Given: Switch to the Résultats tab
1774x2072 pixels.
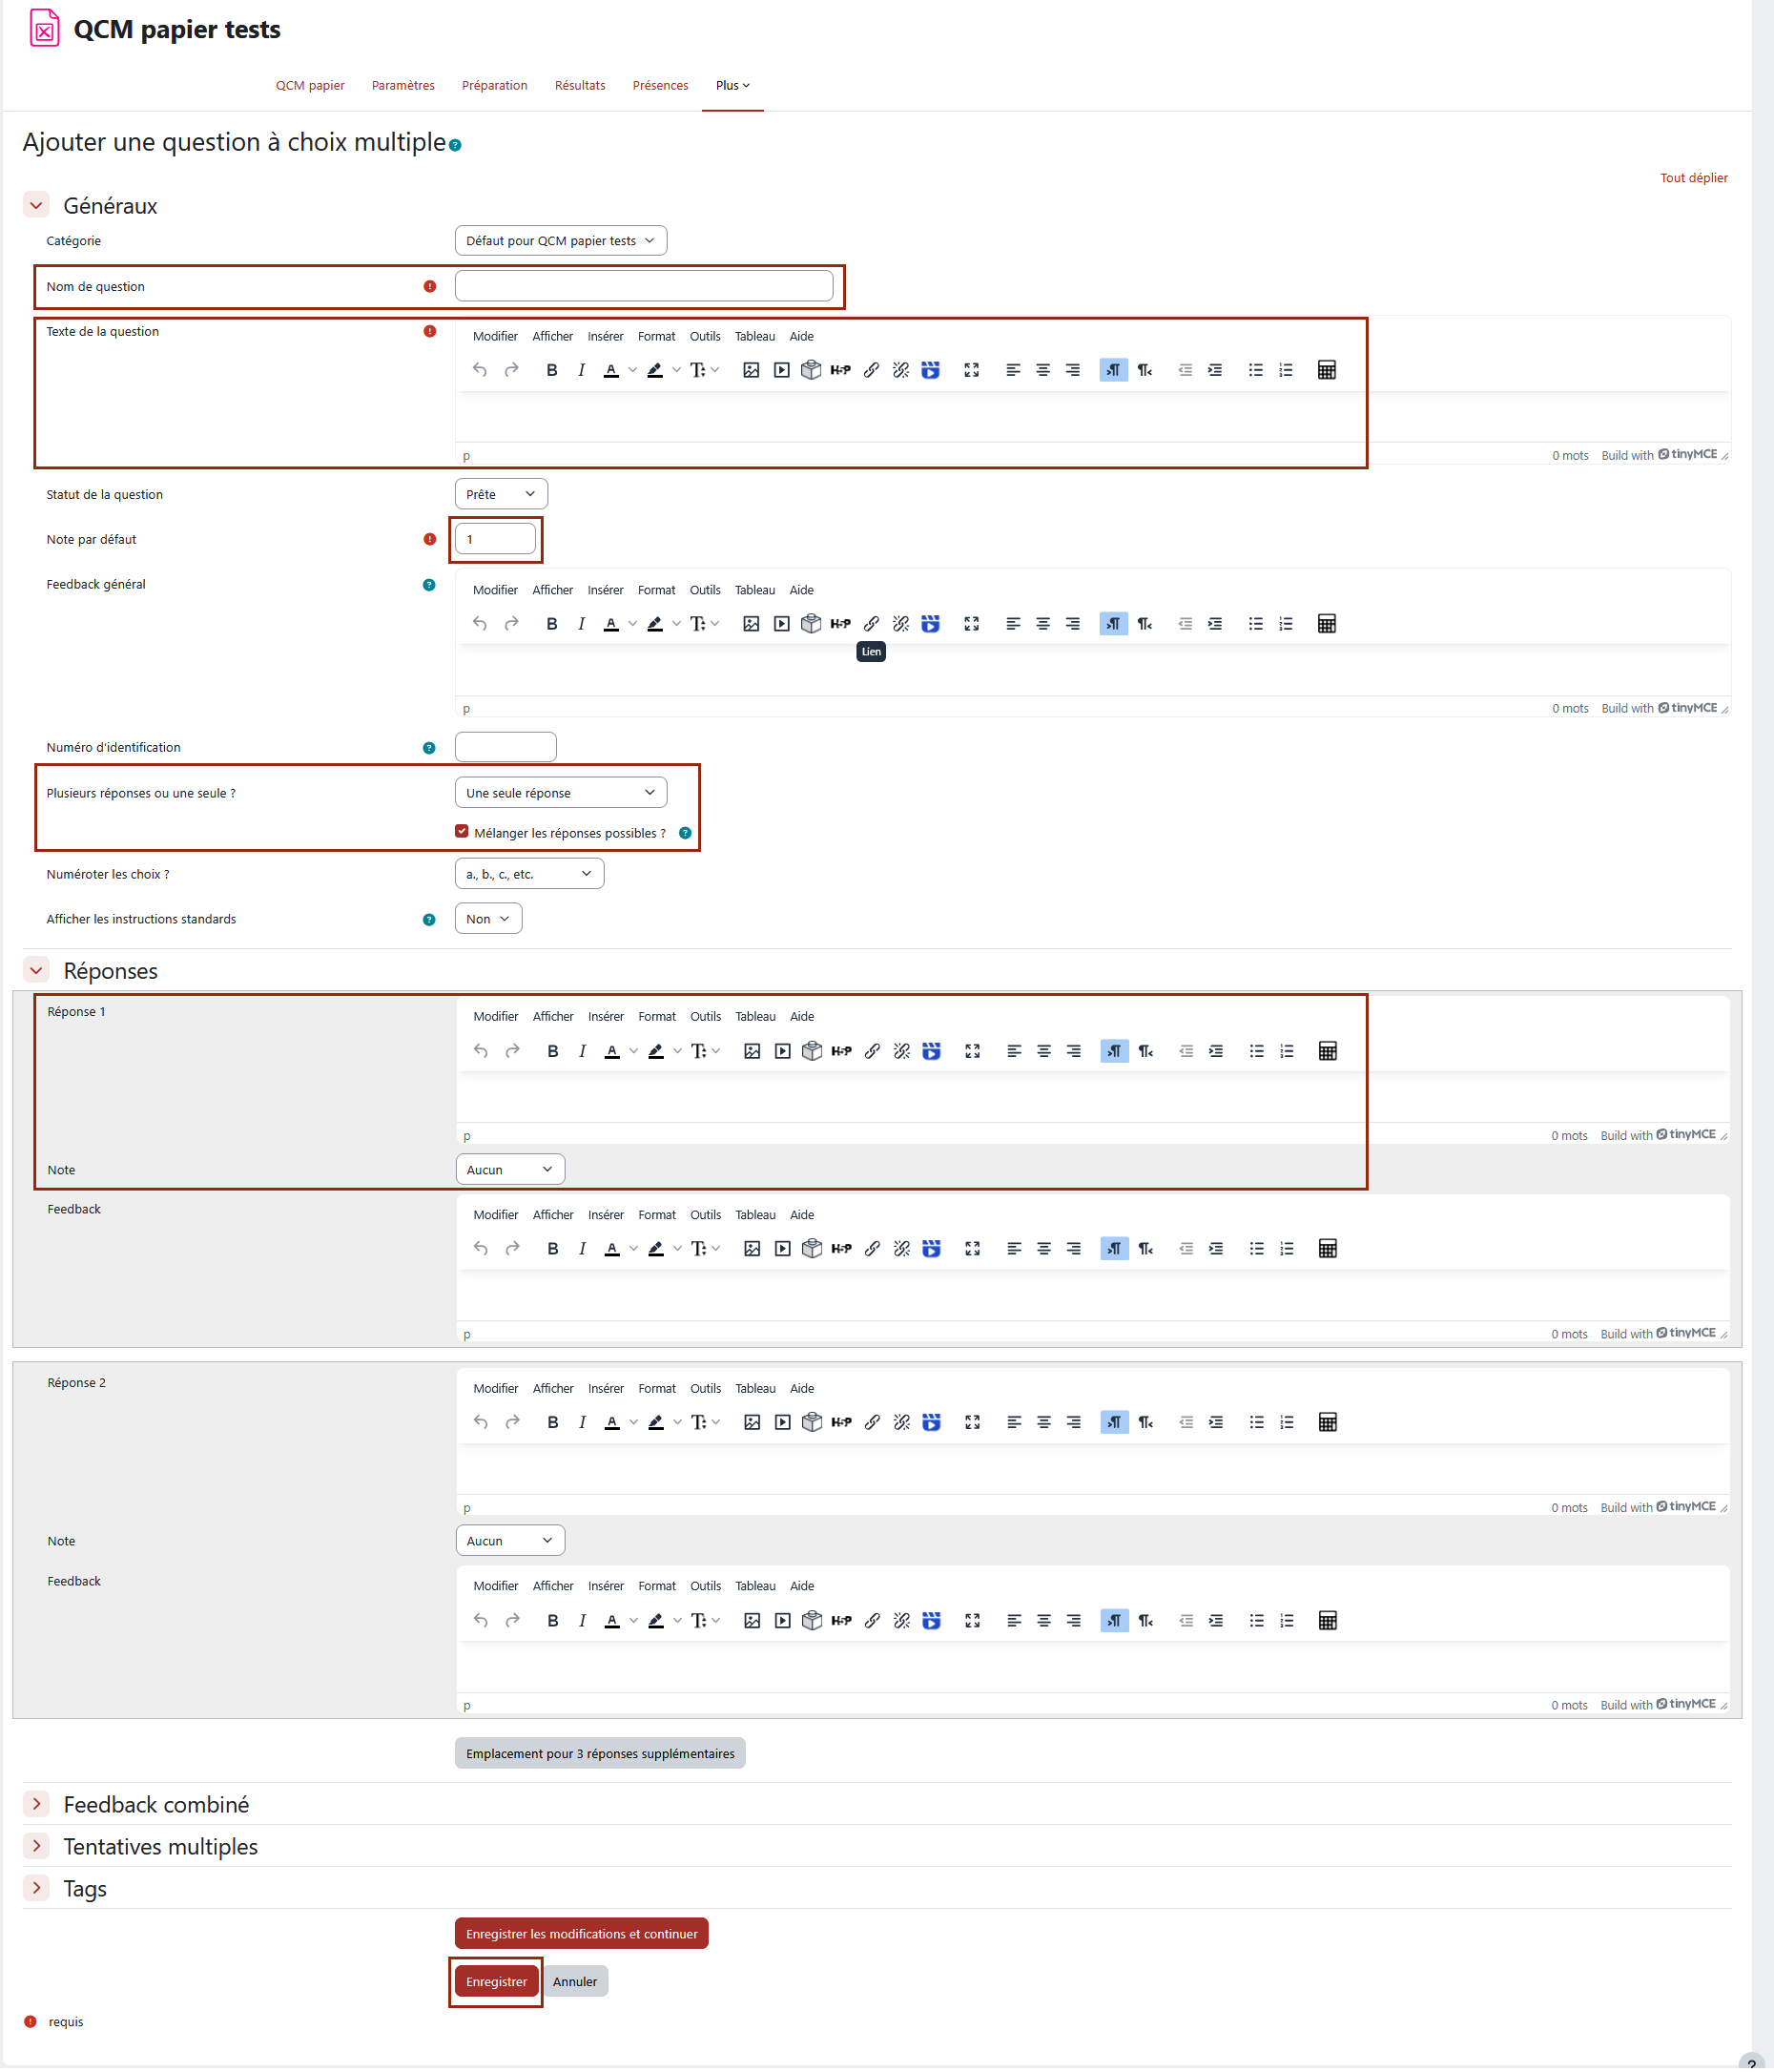Looking at the screenshot, I should (x=580, y=86).
